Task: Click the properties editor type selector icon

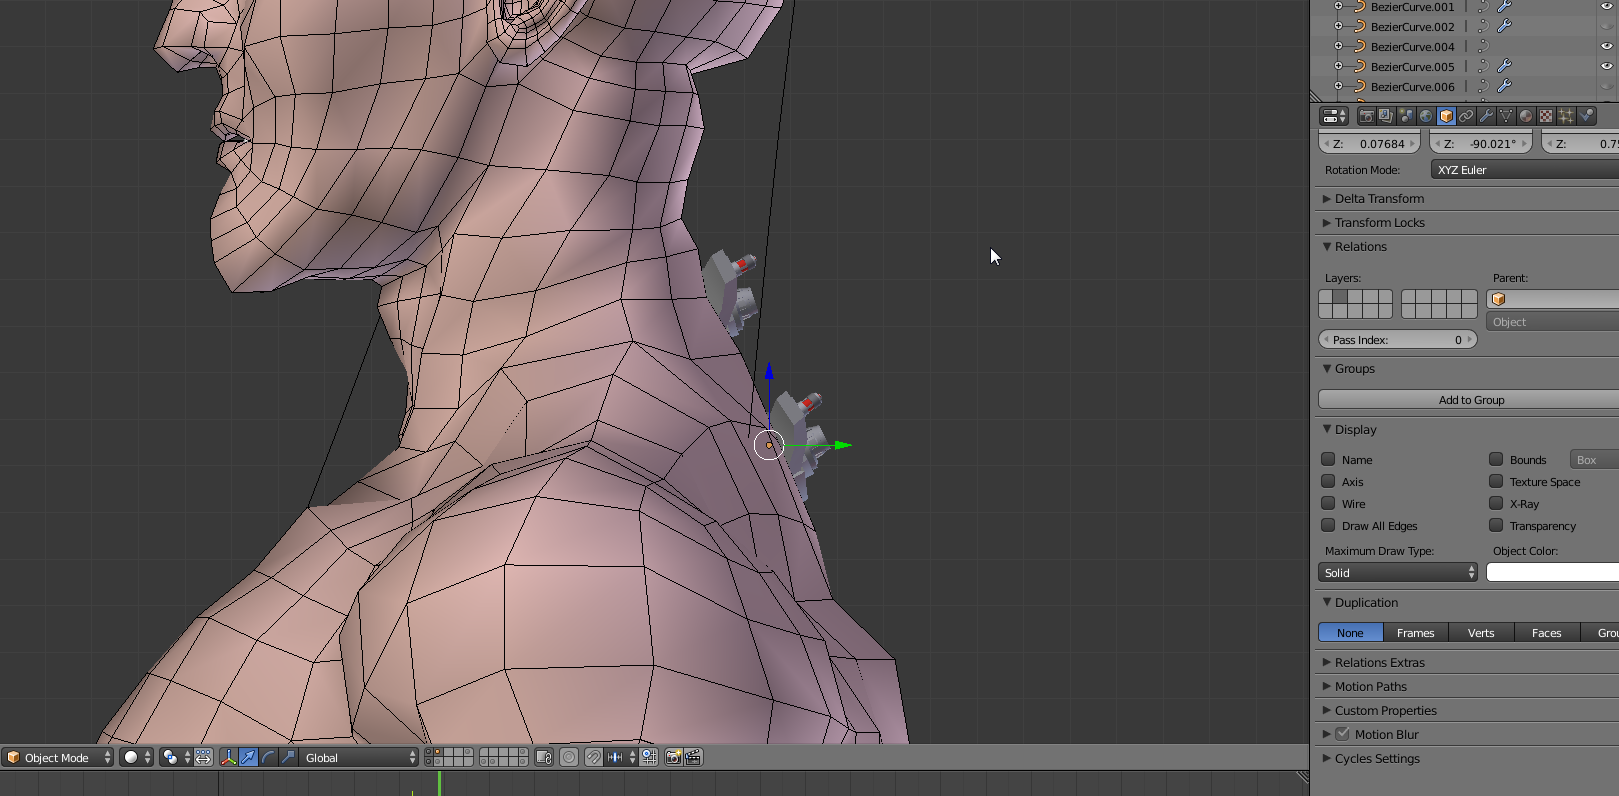Action: [x=1334, y=116]
